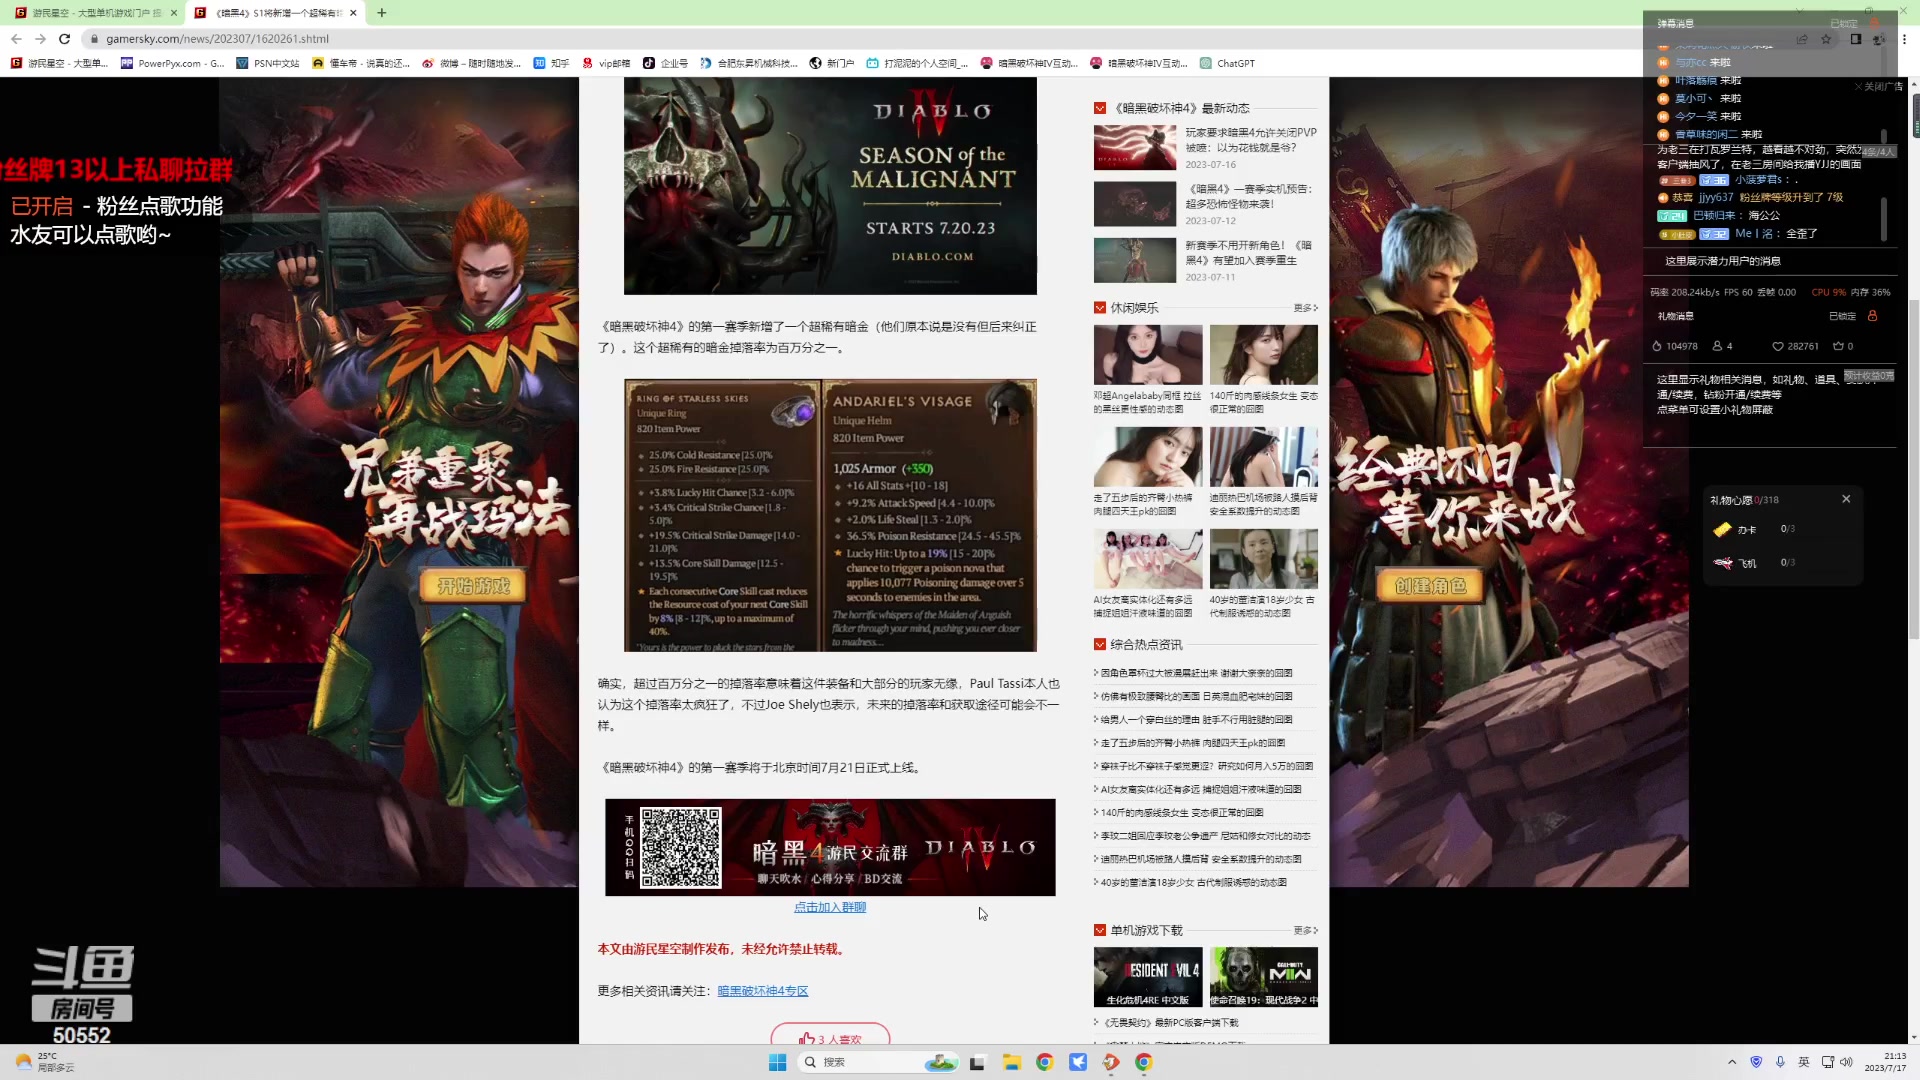Open File Explorer from the taskbar
The image size is (1920, 1080).
(x=1011, y=1062)
